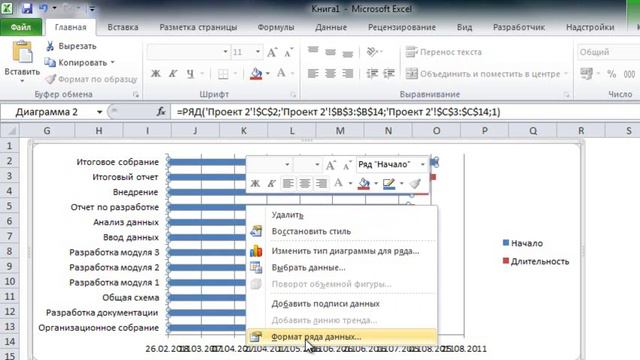
Task: Increase indent in ribbon
Action: click(x=389, y=74)
